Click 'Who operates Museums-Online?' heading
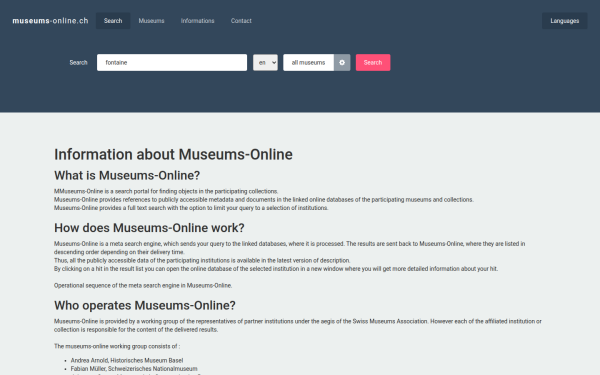Image resolution: width=600 pixels, height=375 pixels. click(x=145, y=305)
